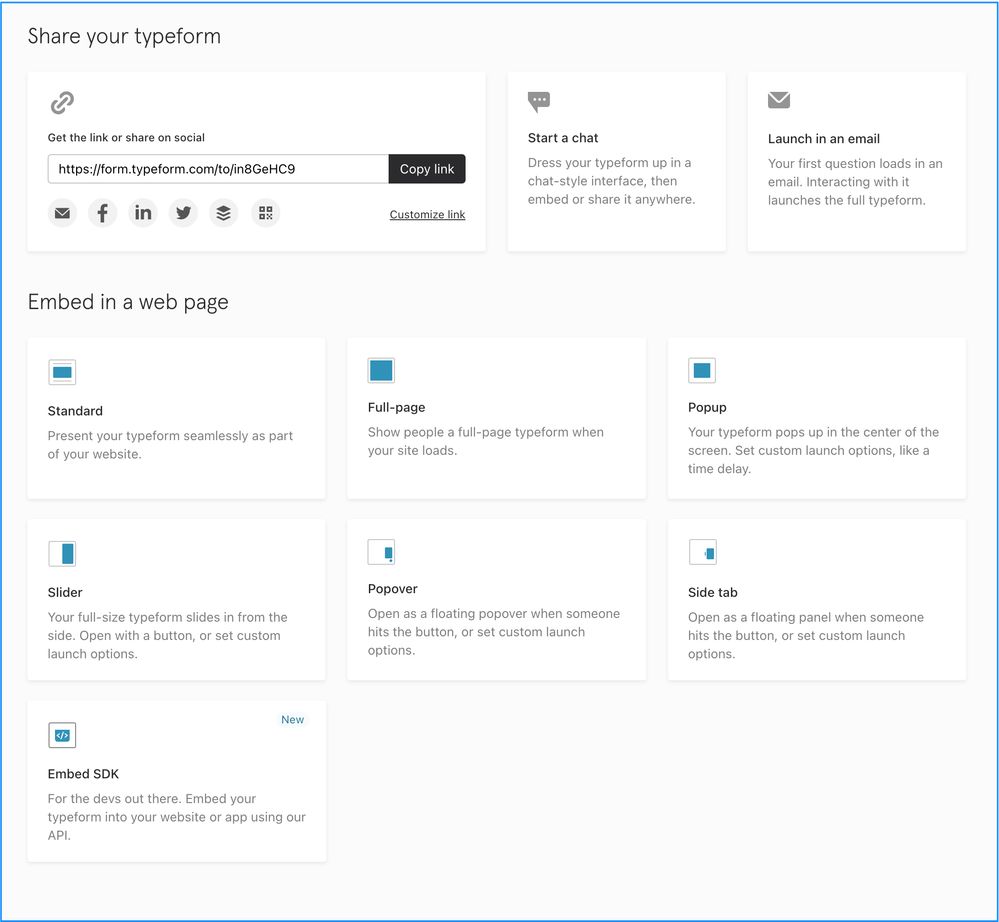Click the Embed SDK code icon
The height and width of the screenshot is (922, 999).
[x=62, y=735]
